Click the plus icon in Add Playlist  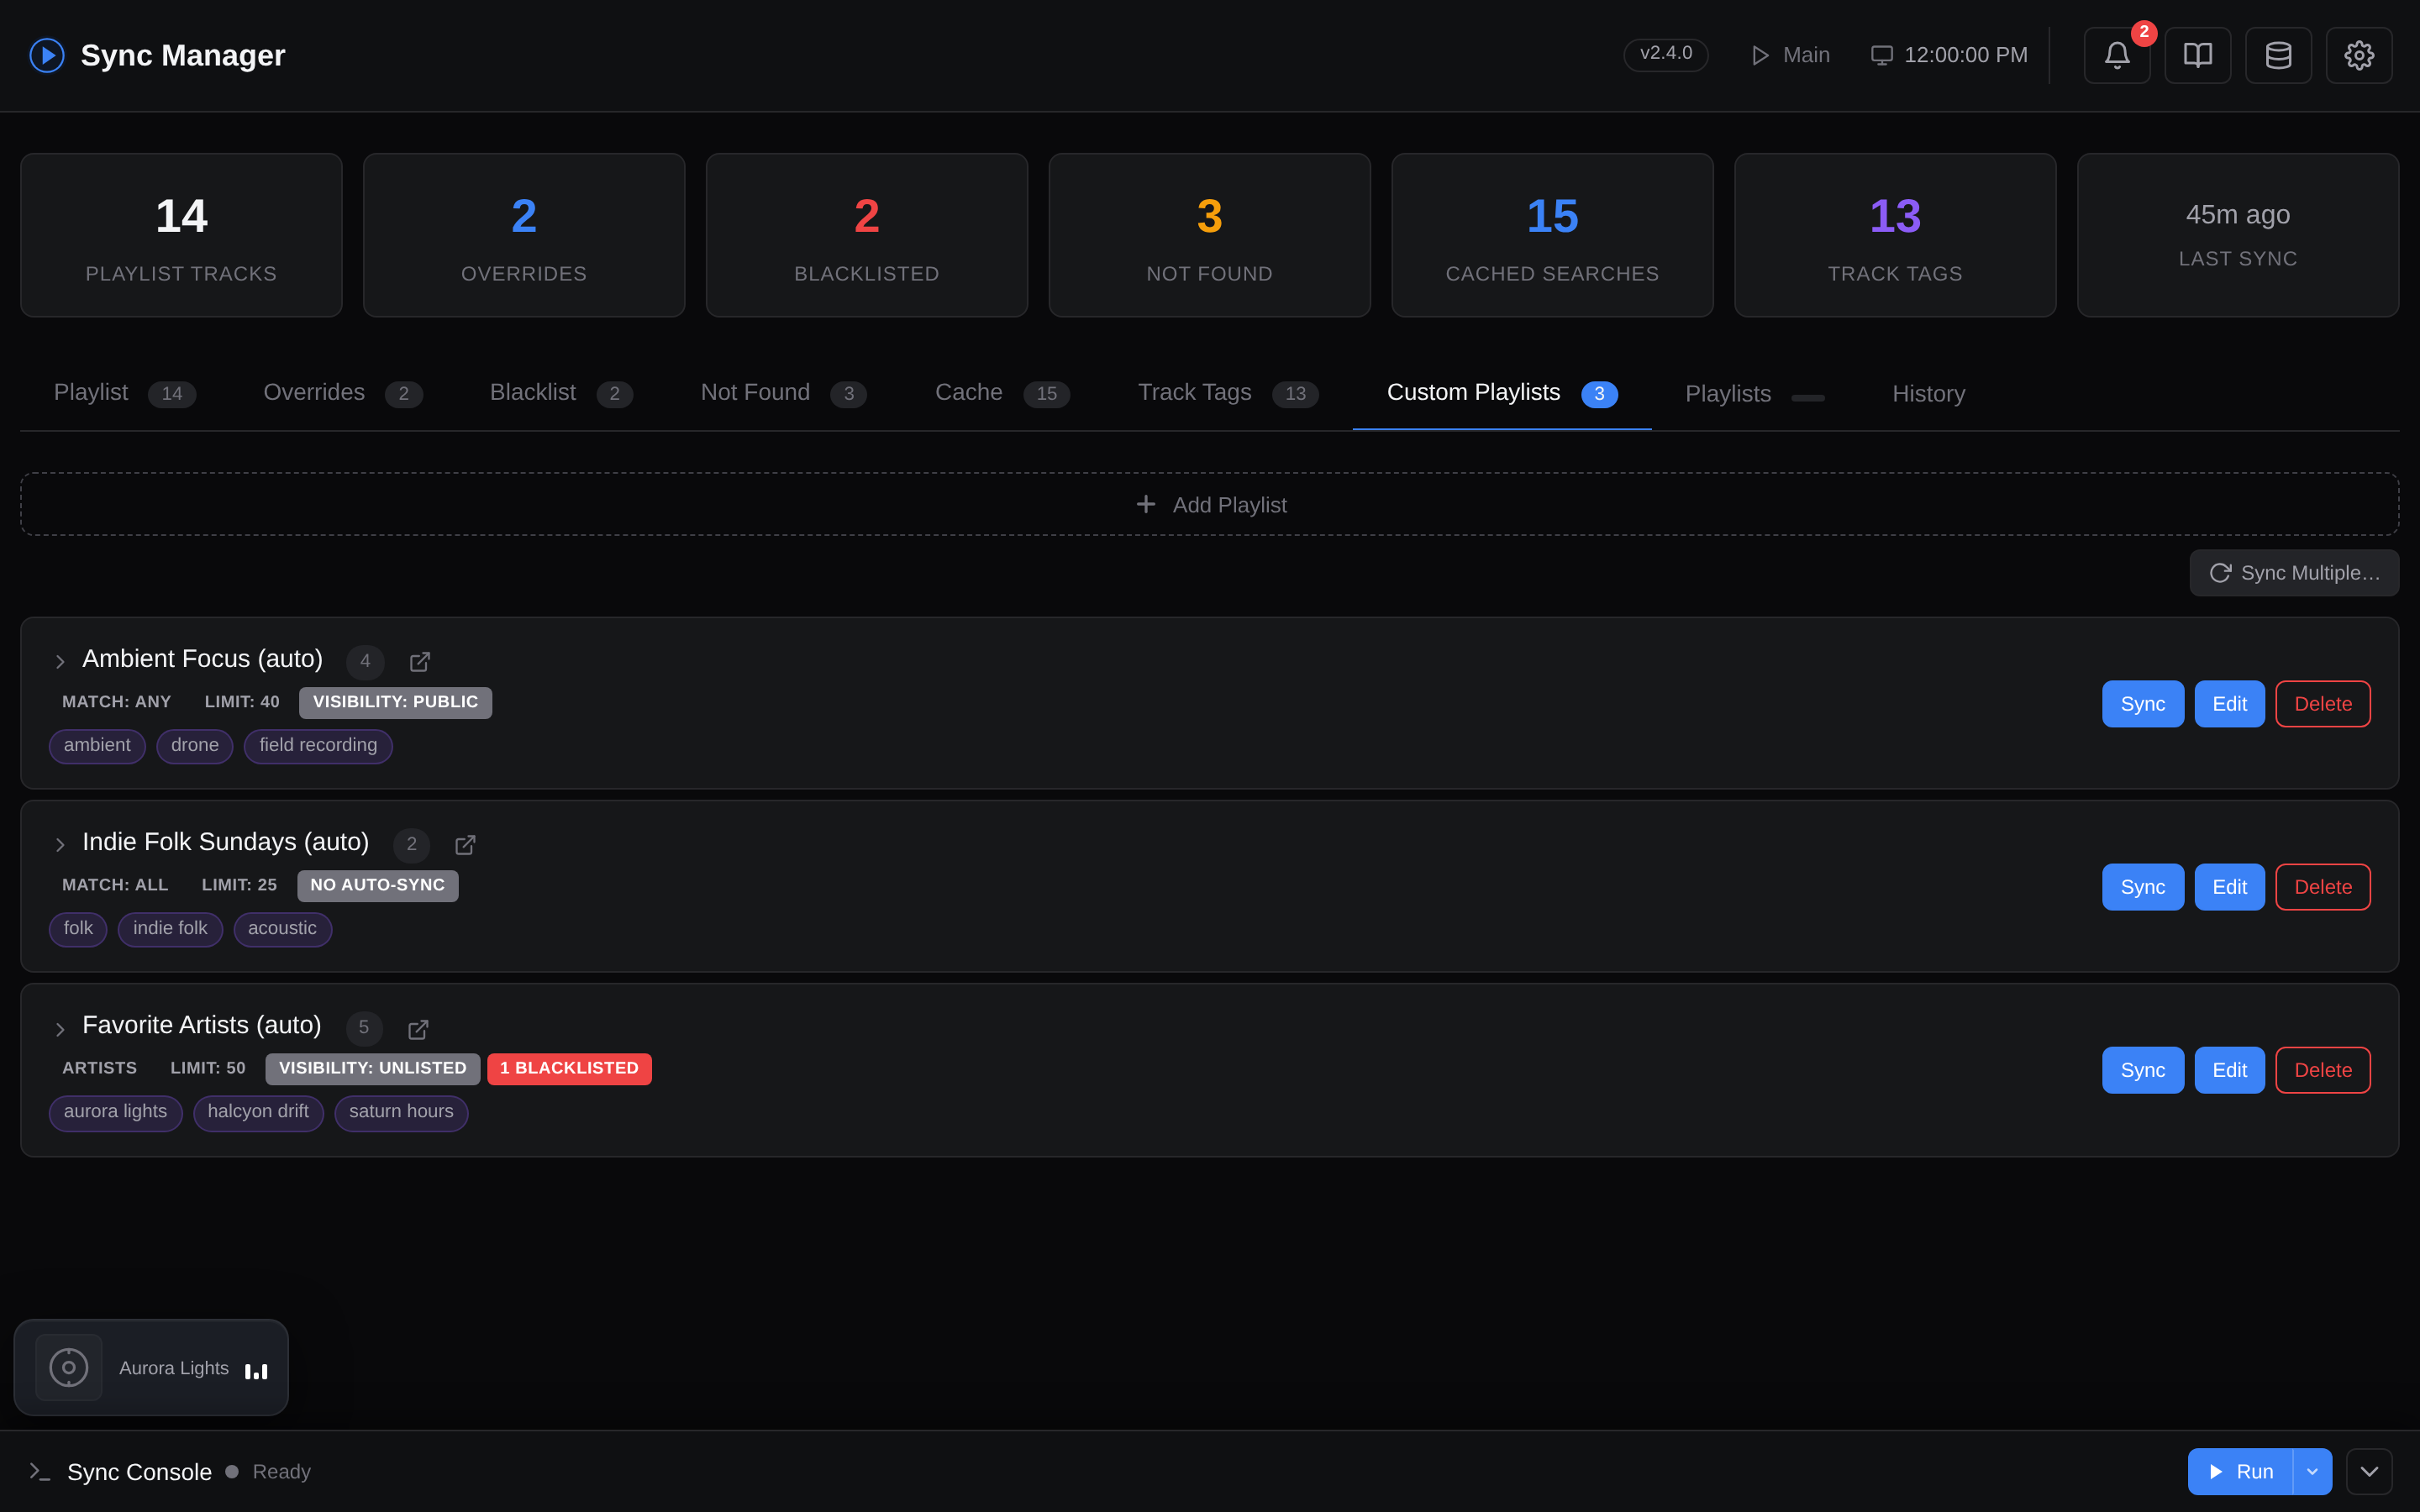(1146, 504)
